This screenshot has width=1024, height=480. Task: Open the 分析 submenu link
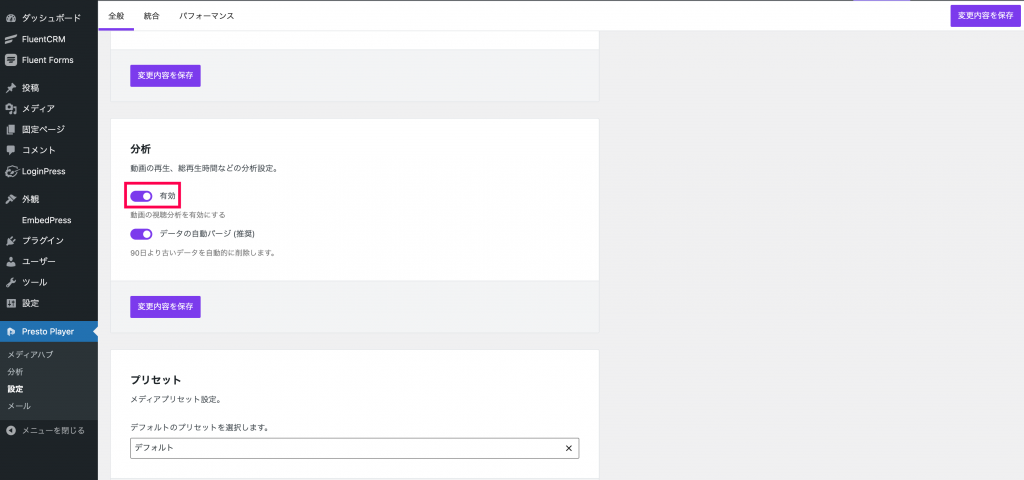tap(15, 372)
